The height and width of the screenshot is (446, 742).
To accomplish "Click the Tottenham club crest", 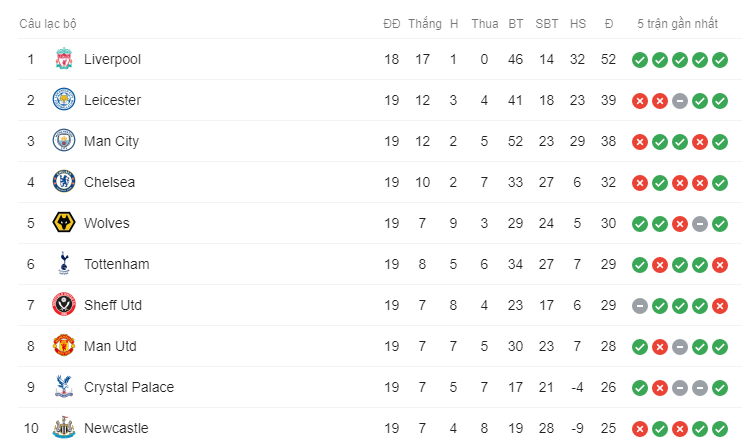I will pos(64,264).
